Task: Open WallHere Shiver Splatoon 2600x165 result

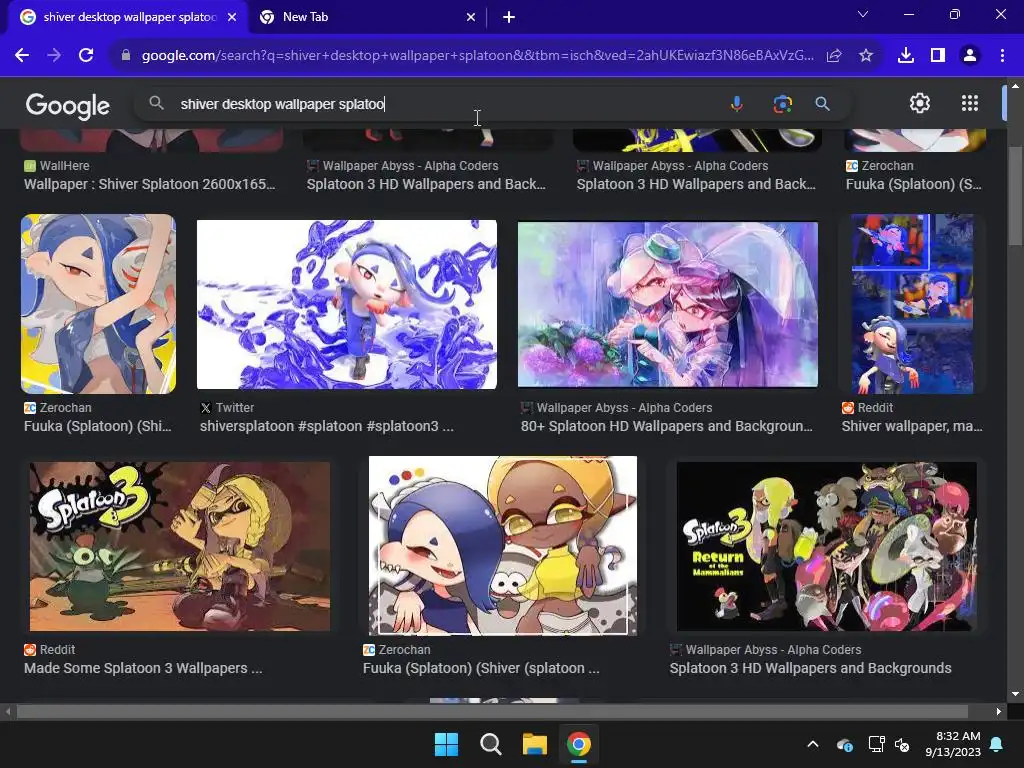Action: [150, 184]
